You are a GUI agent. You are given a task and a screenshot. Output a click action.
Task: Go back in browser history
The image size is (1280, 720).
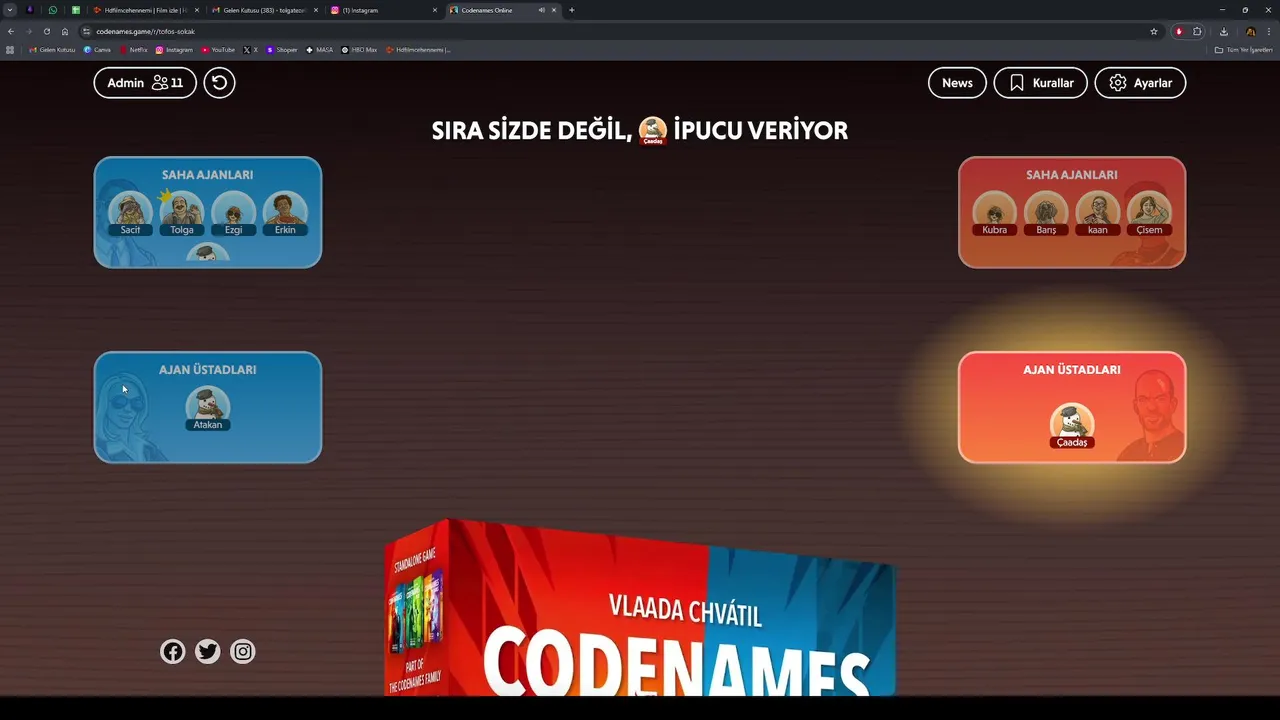[x=11, y=31]
